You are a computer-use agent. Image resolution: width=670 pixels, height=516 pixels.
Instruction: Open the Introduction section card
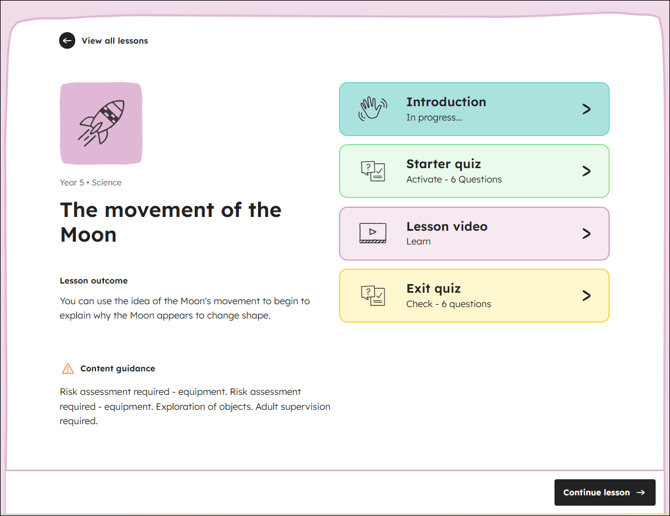tap(474, 109)
